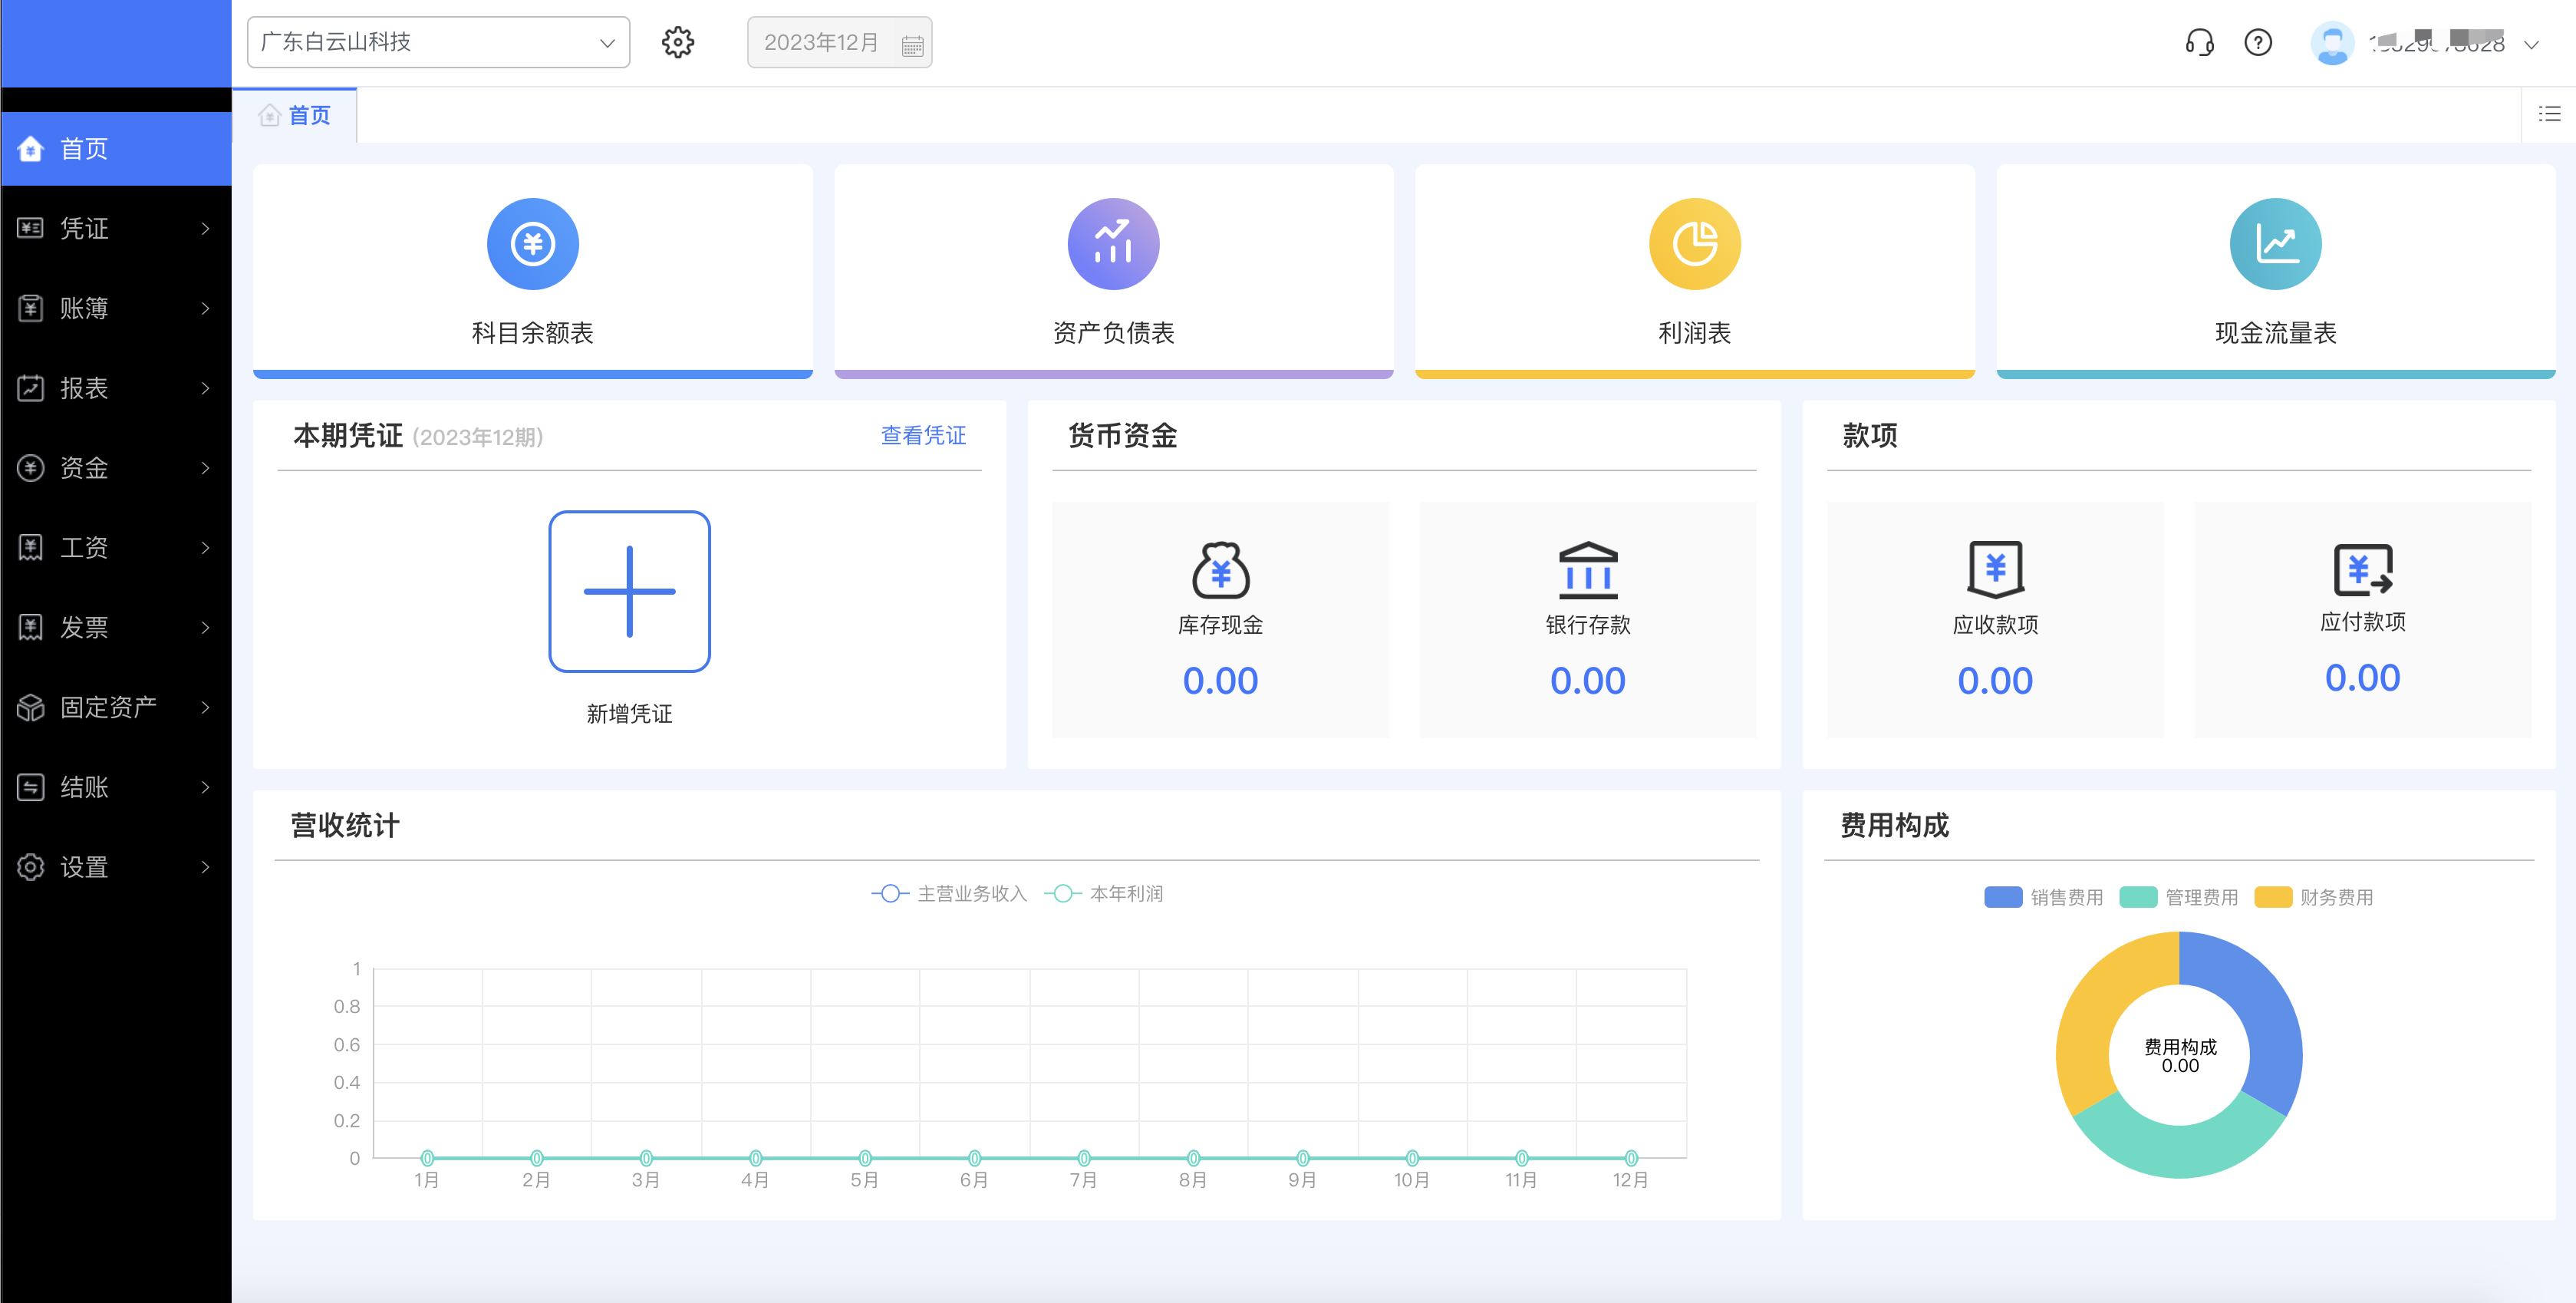Toggle the 管理费用 legend item
Screen dimensions: 2576x1303
(2178, 897)
